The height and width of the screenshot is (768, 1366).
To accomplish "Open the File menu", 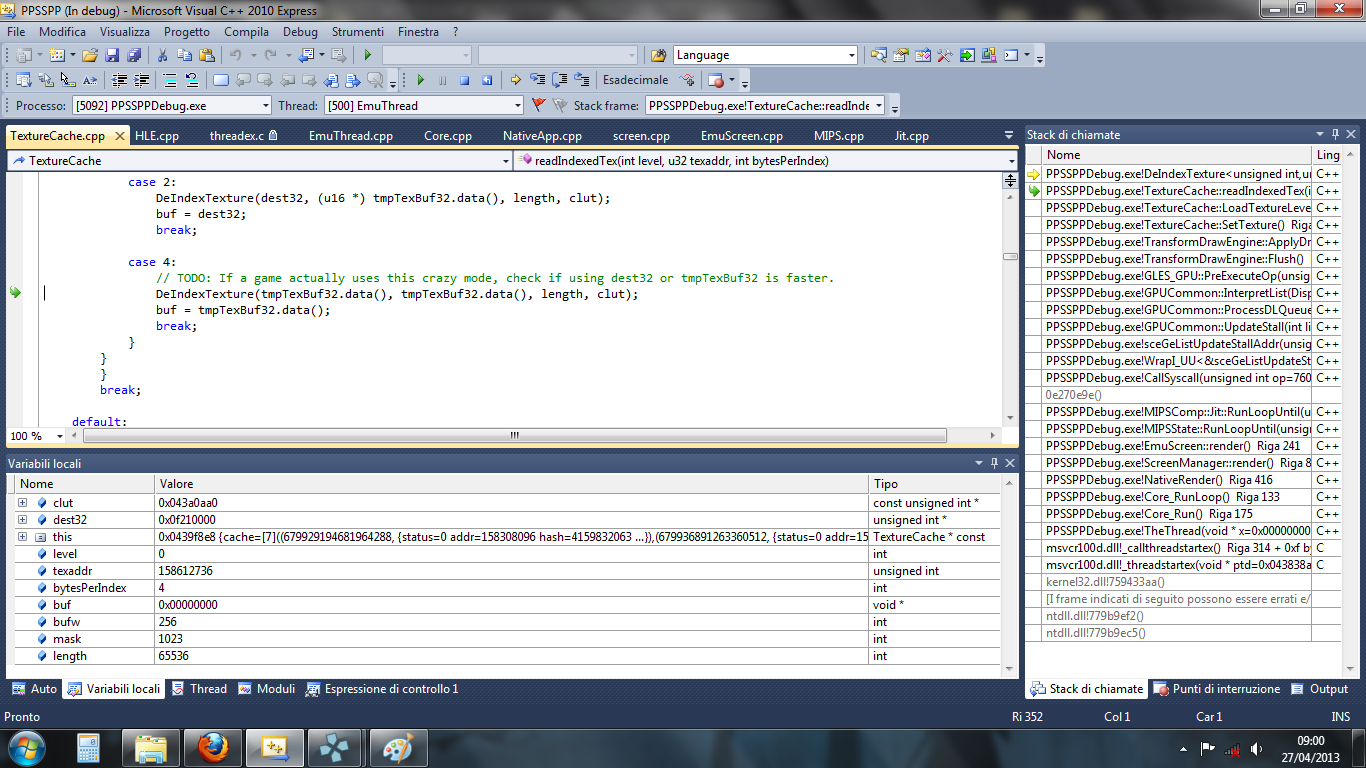I will (x=16, y=32).
